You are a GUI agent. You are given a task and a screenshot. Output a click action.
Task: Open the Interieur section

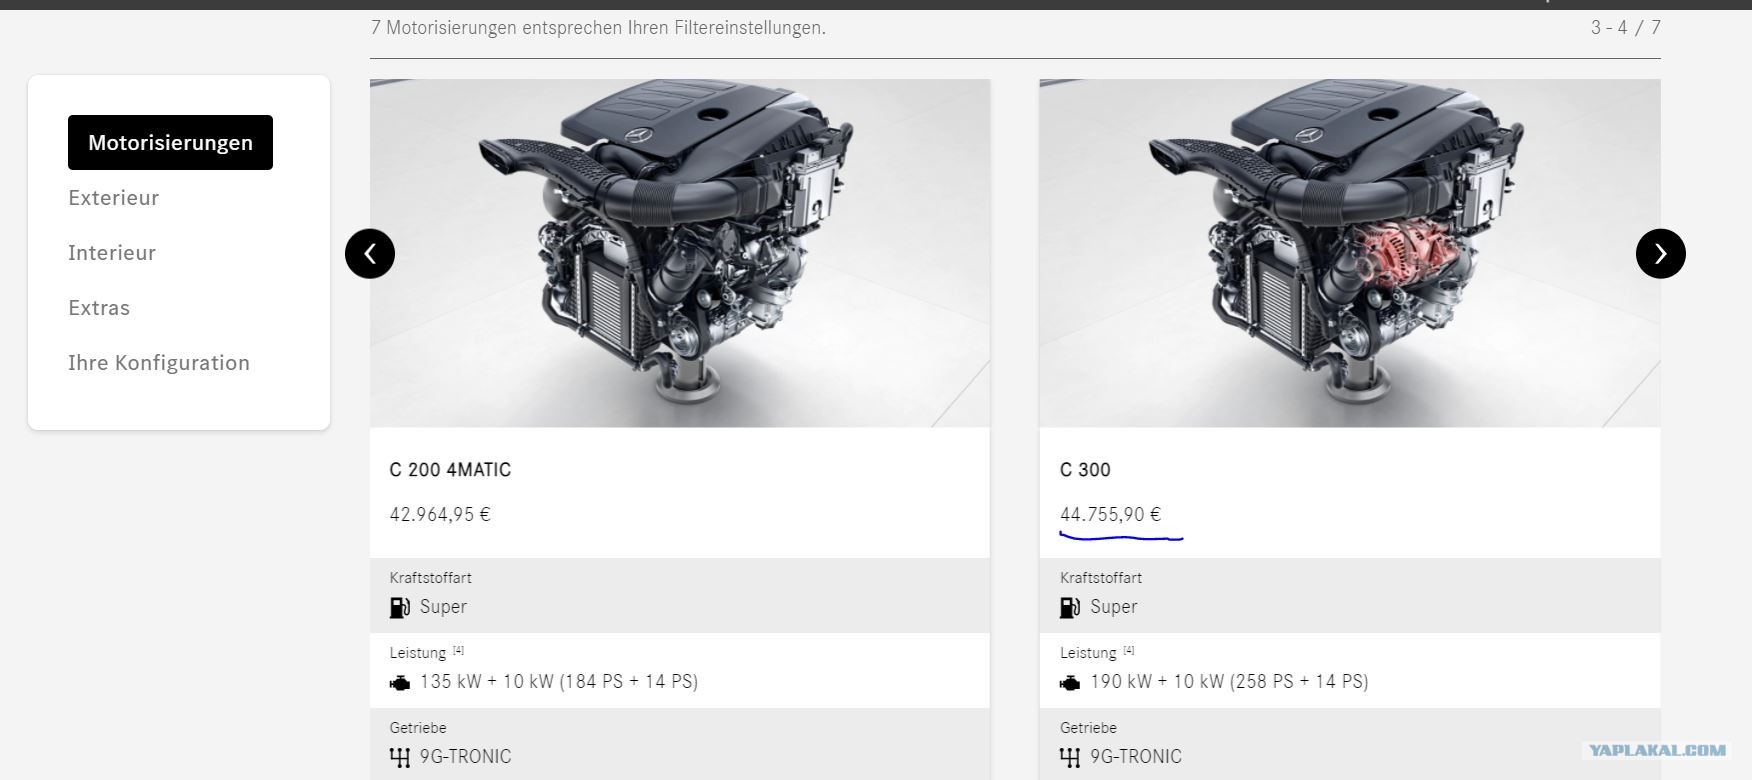tap(112, 253)
